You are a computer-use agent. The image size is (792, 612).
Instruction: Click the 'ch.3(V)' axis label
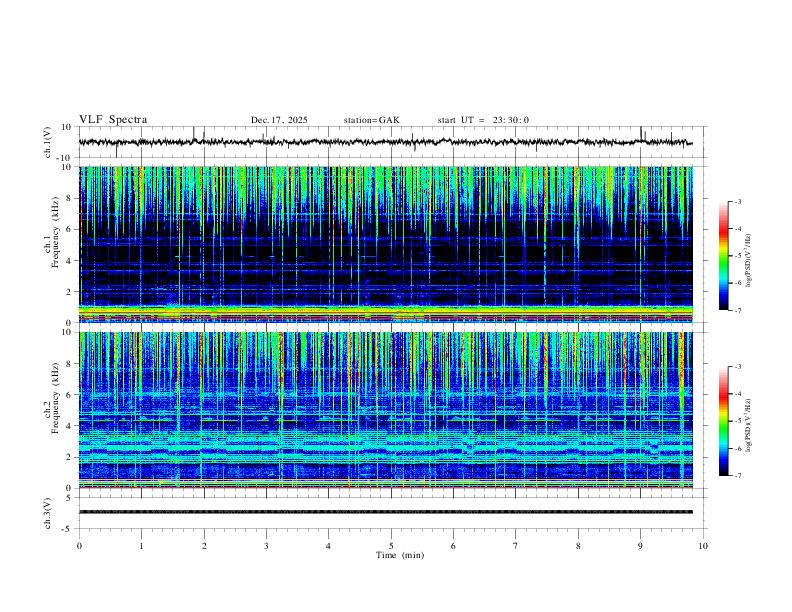[x=47, y=513]
